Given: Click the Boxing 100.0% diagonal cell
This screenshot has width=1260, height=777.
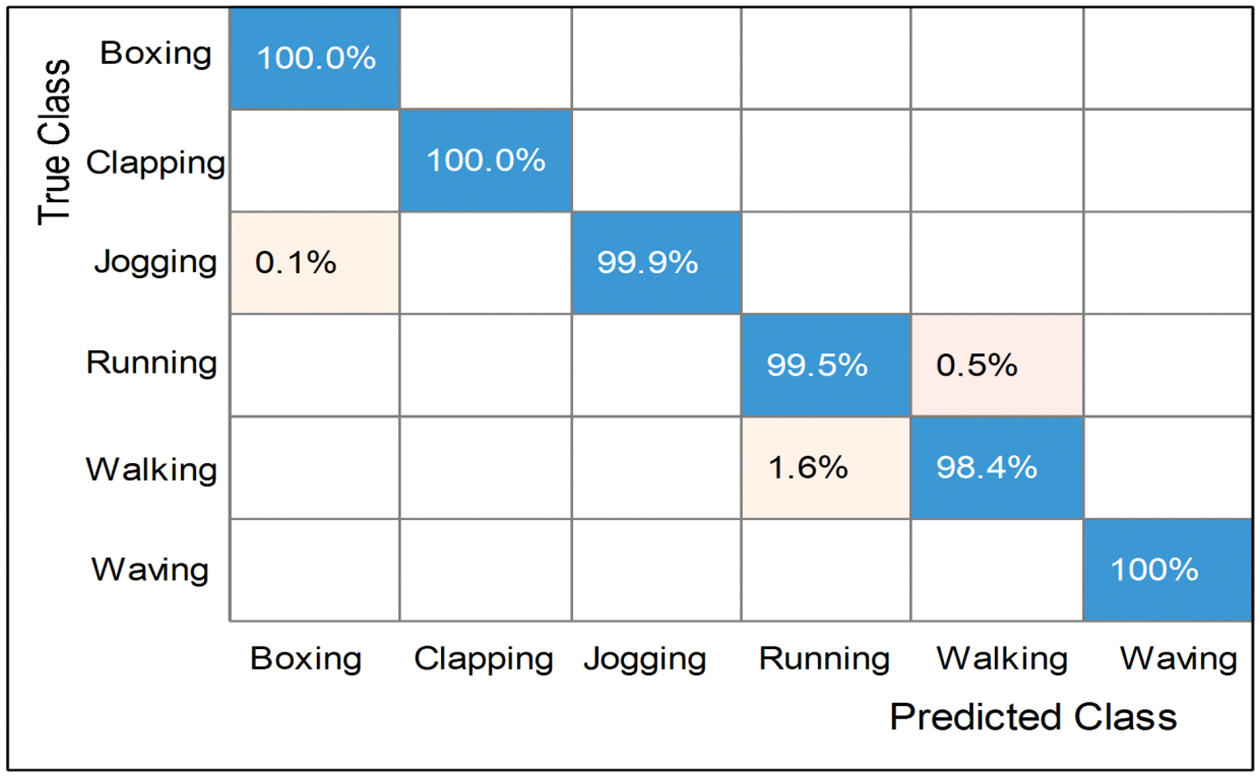Looking at the screenshot, I should (315, 58).
